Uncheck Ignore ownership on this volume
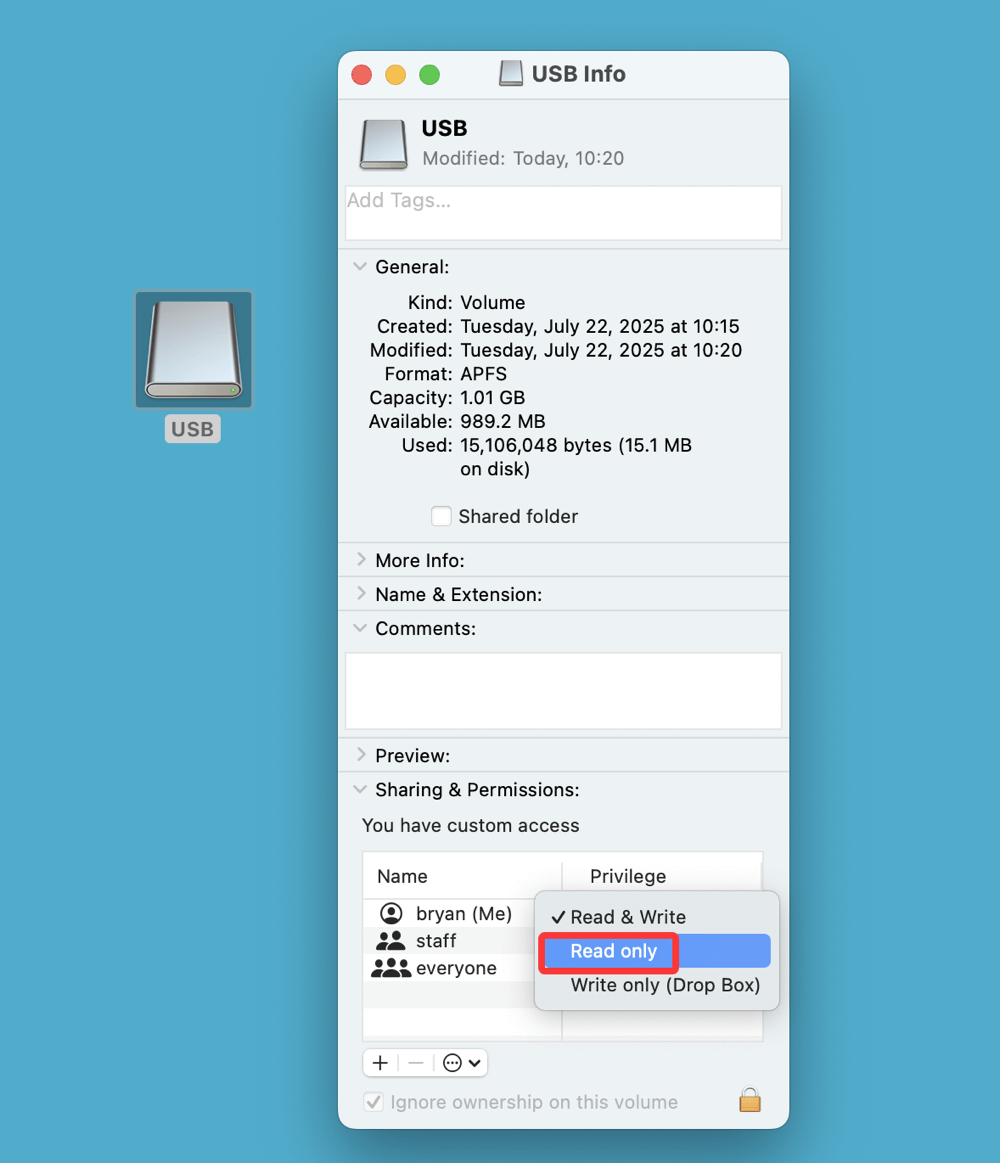Screen dimensions: 1000x1163 click(373, 1101)
